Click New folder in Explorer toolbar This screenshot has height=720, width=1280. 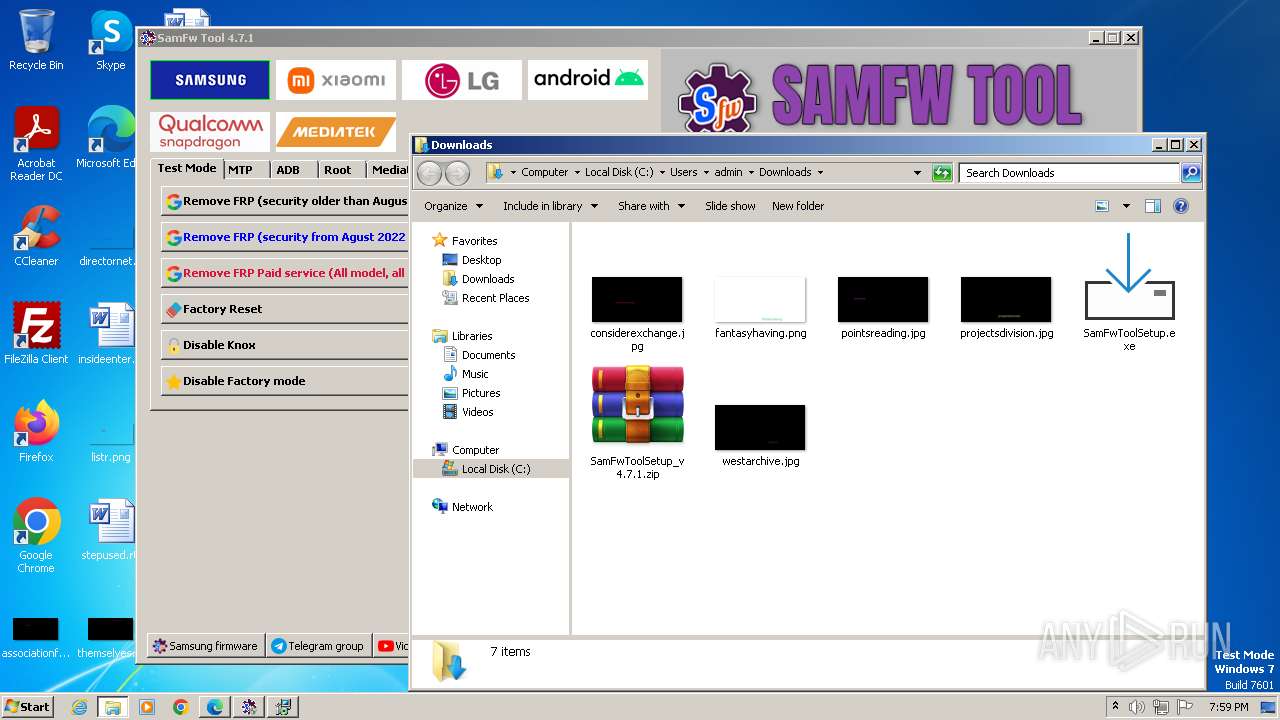(x=798, y=206)
